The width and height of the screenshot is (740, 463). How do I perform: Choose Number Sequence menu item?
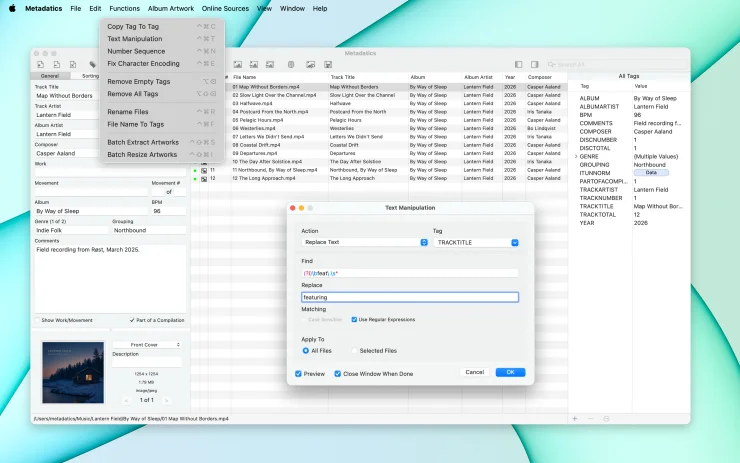[x=162, y=51]
